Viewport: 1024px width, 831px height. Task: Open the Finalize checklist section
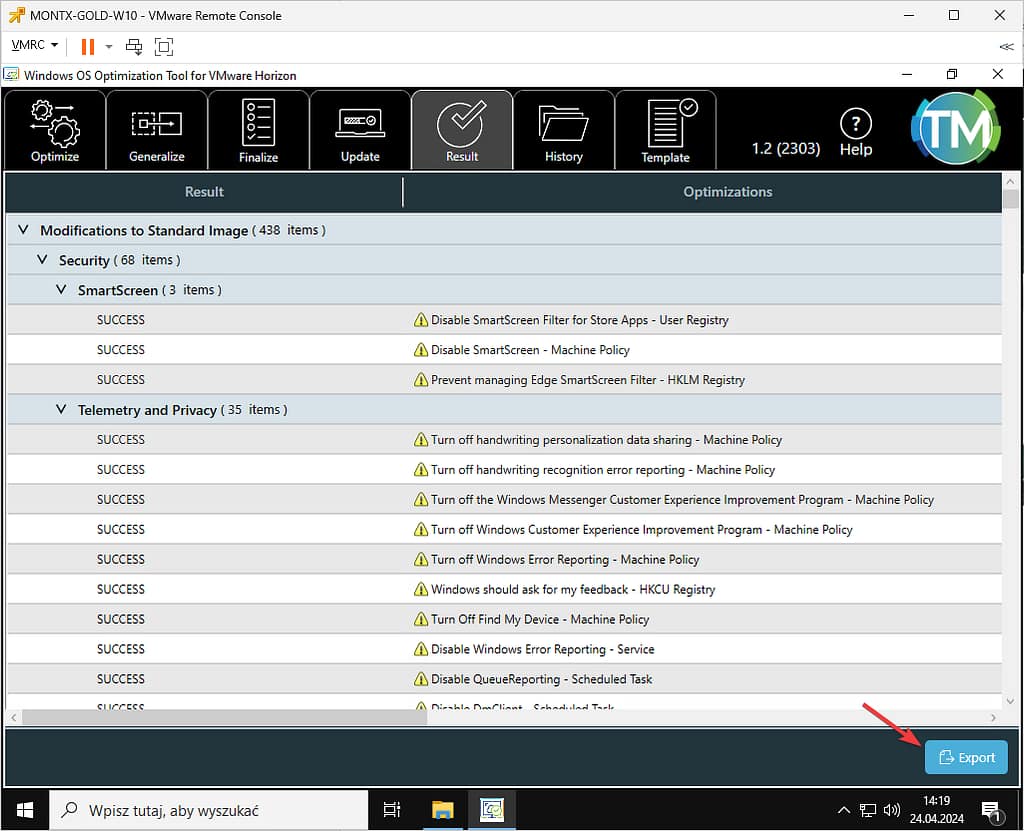click(259, 130)
